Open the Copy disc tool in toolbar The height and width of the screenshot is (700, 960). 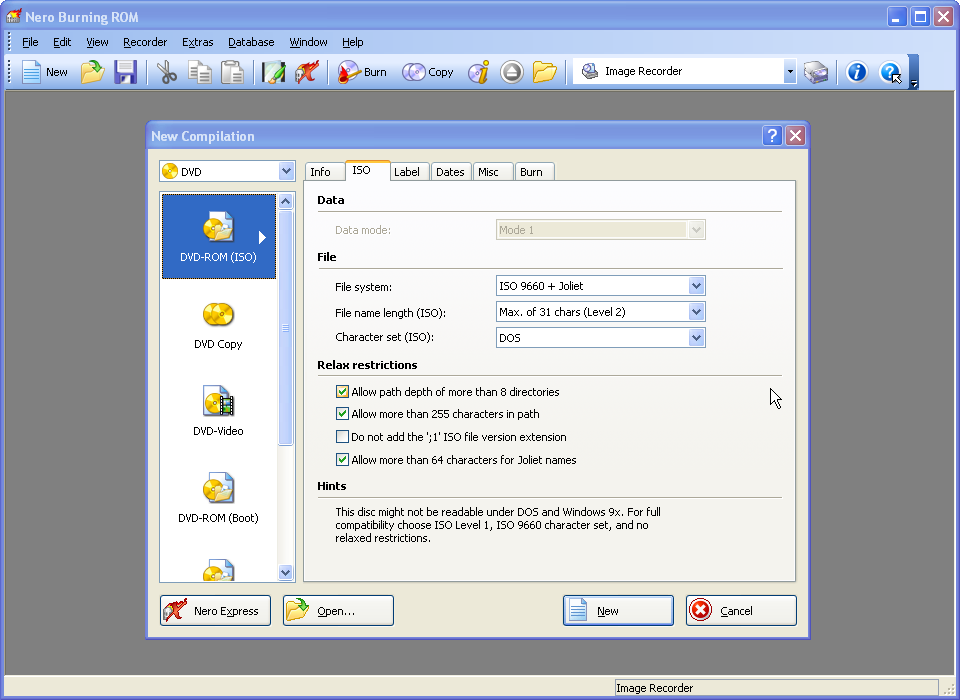pos(428,72)
